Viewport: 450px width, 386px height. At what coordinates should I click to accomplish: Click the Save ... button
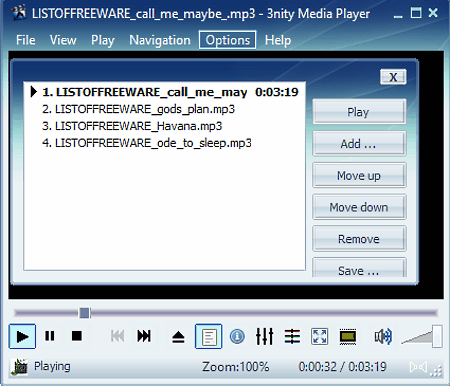(x=359, y=267)
